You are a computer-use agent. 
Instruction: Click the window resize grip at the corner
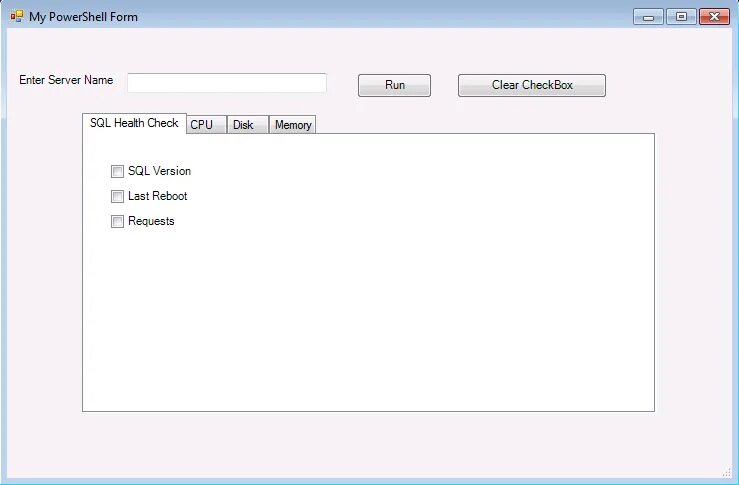727,473
